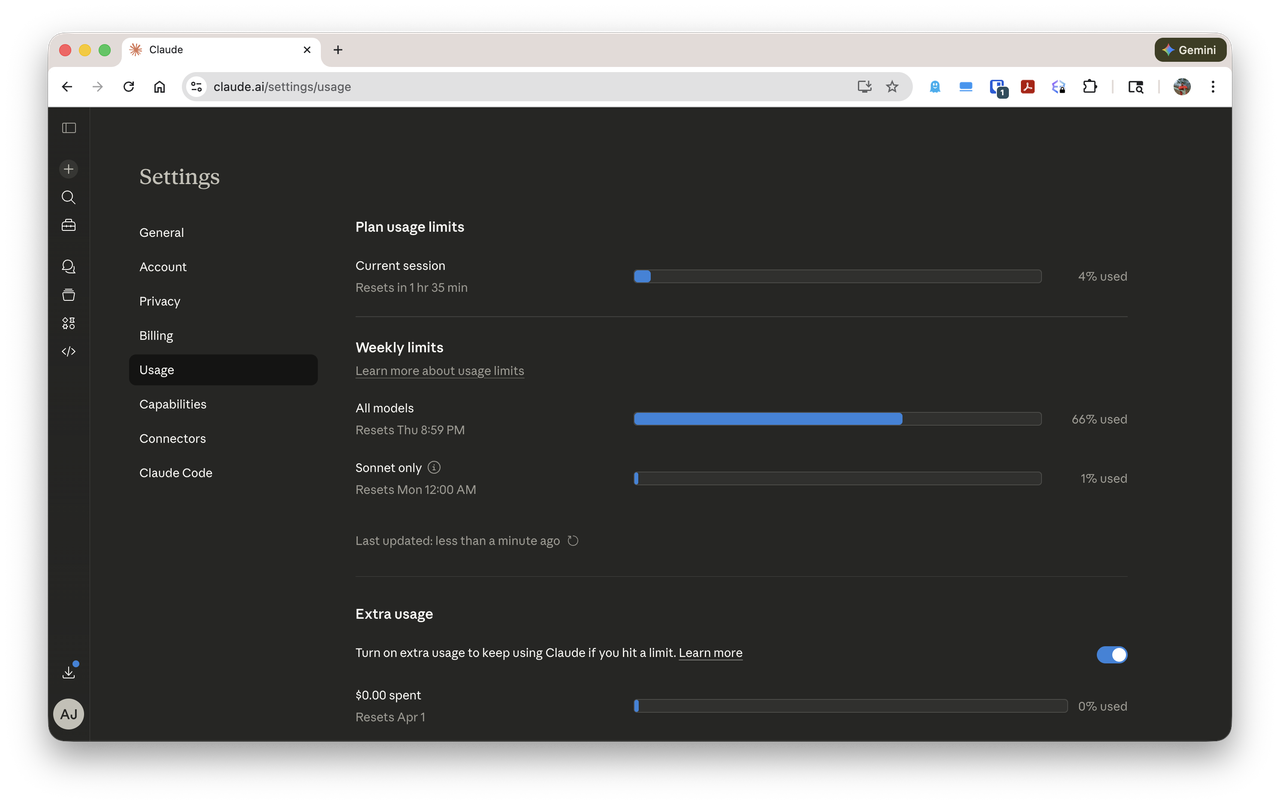This screenshot has width=1280, height=805.
Task: Collapse the Claude sidebar
Action: pos(68,127)
